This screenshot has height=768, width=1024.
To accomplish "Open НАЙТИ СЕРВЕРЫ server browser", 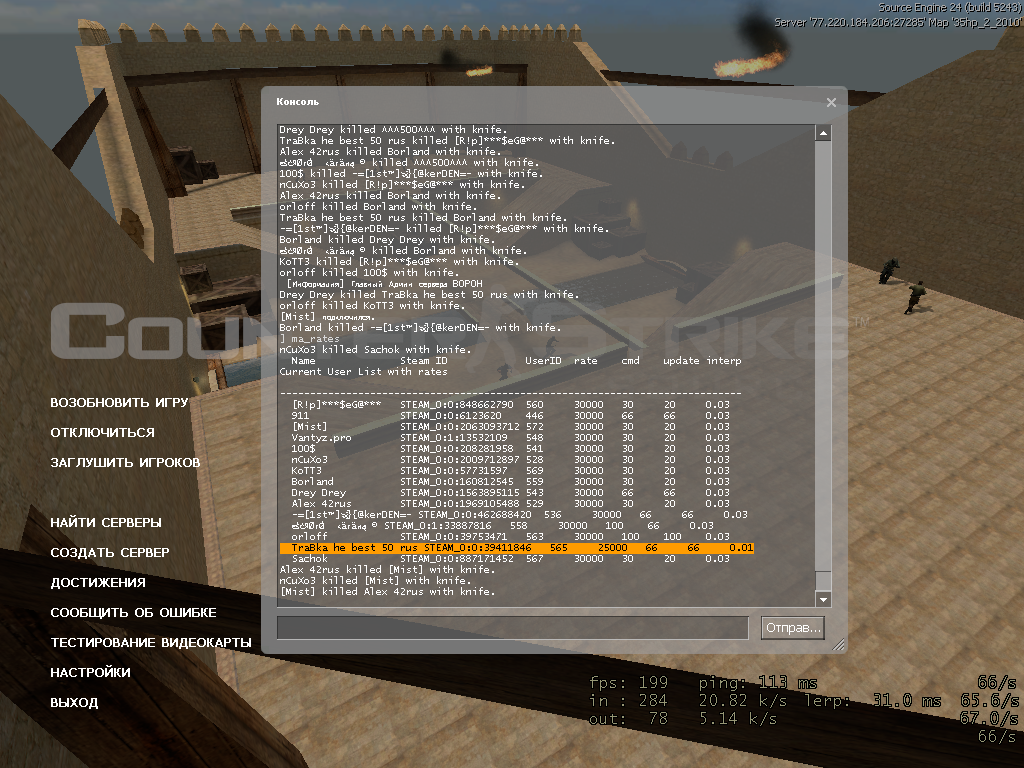I will 106,522.
